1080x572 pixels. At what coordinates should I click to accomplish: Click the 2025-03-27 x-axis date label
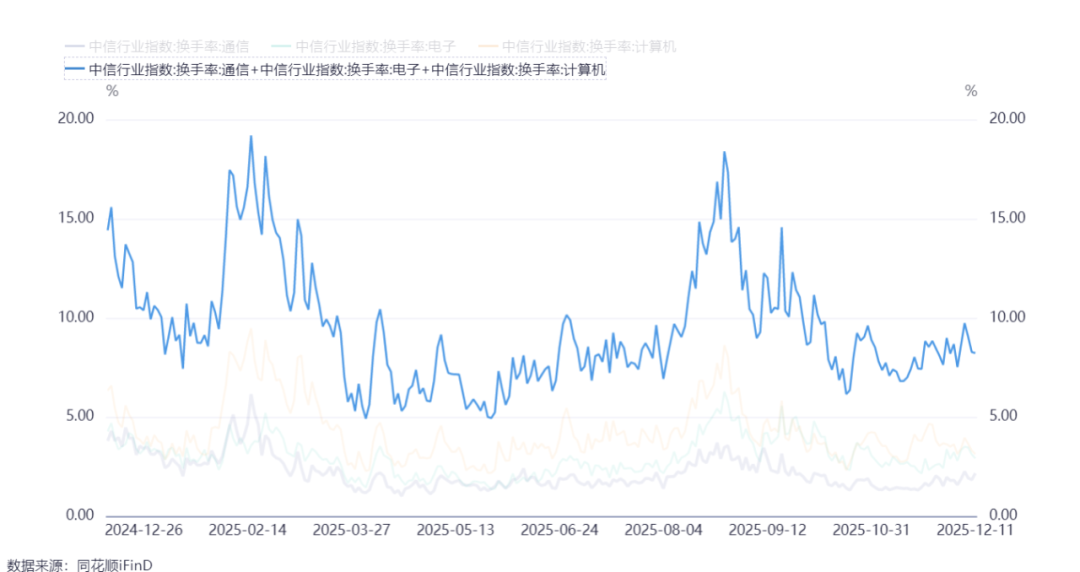click(x=352, y=530)
